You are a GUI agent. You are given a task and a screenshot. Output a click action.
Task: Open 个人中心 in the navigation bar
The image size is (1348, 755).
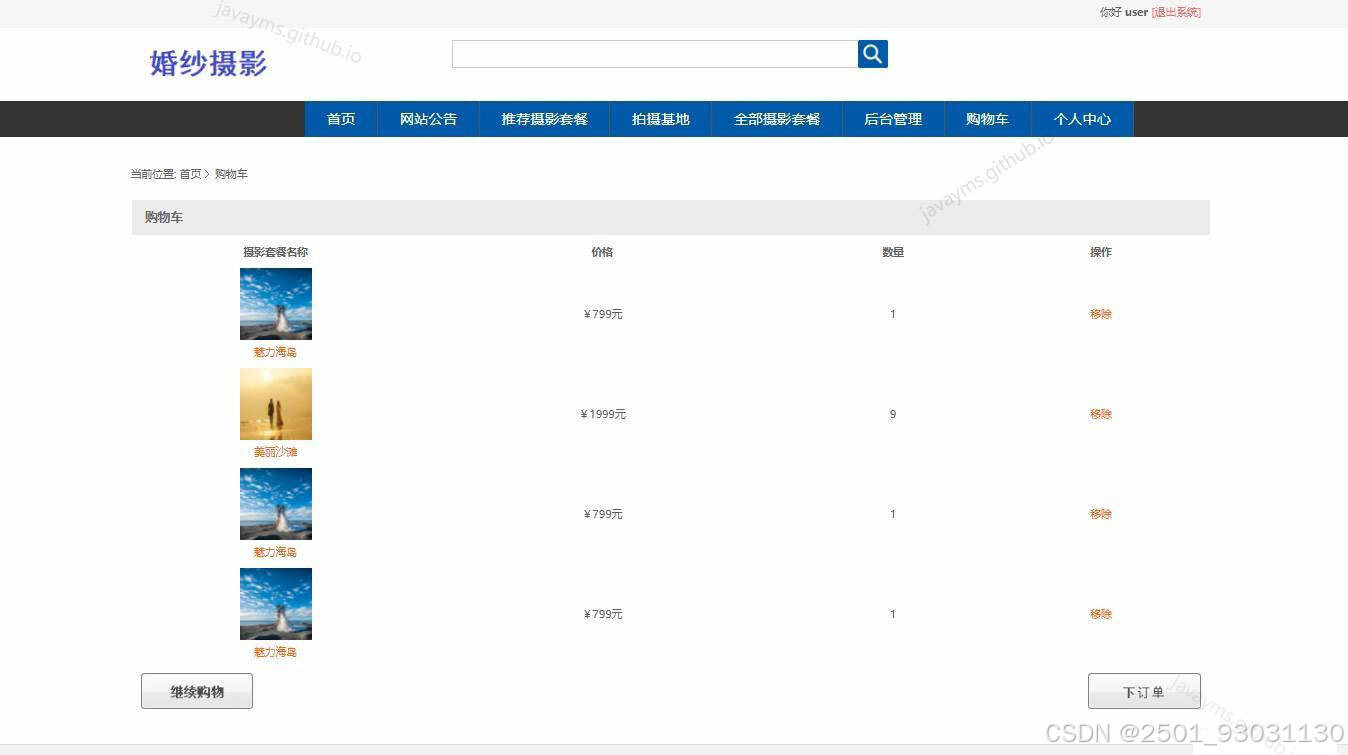(x=1082, y=119)
